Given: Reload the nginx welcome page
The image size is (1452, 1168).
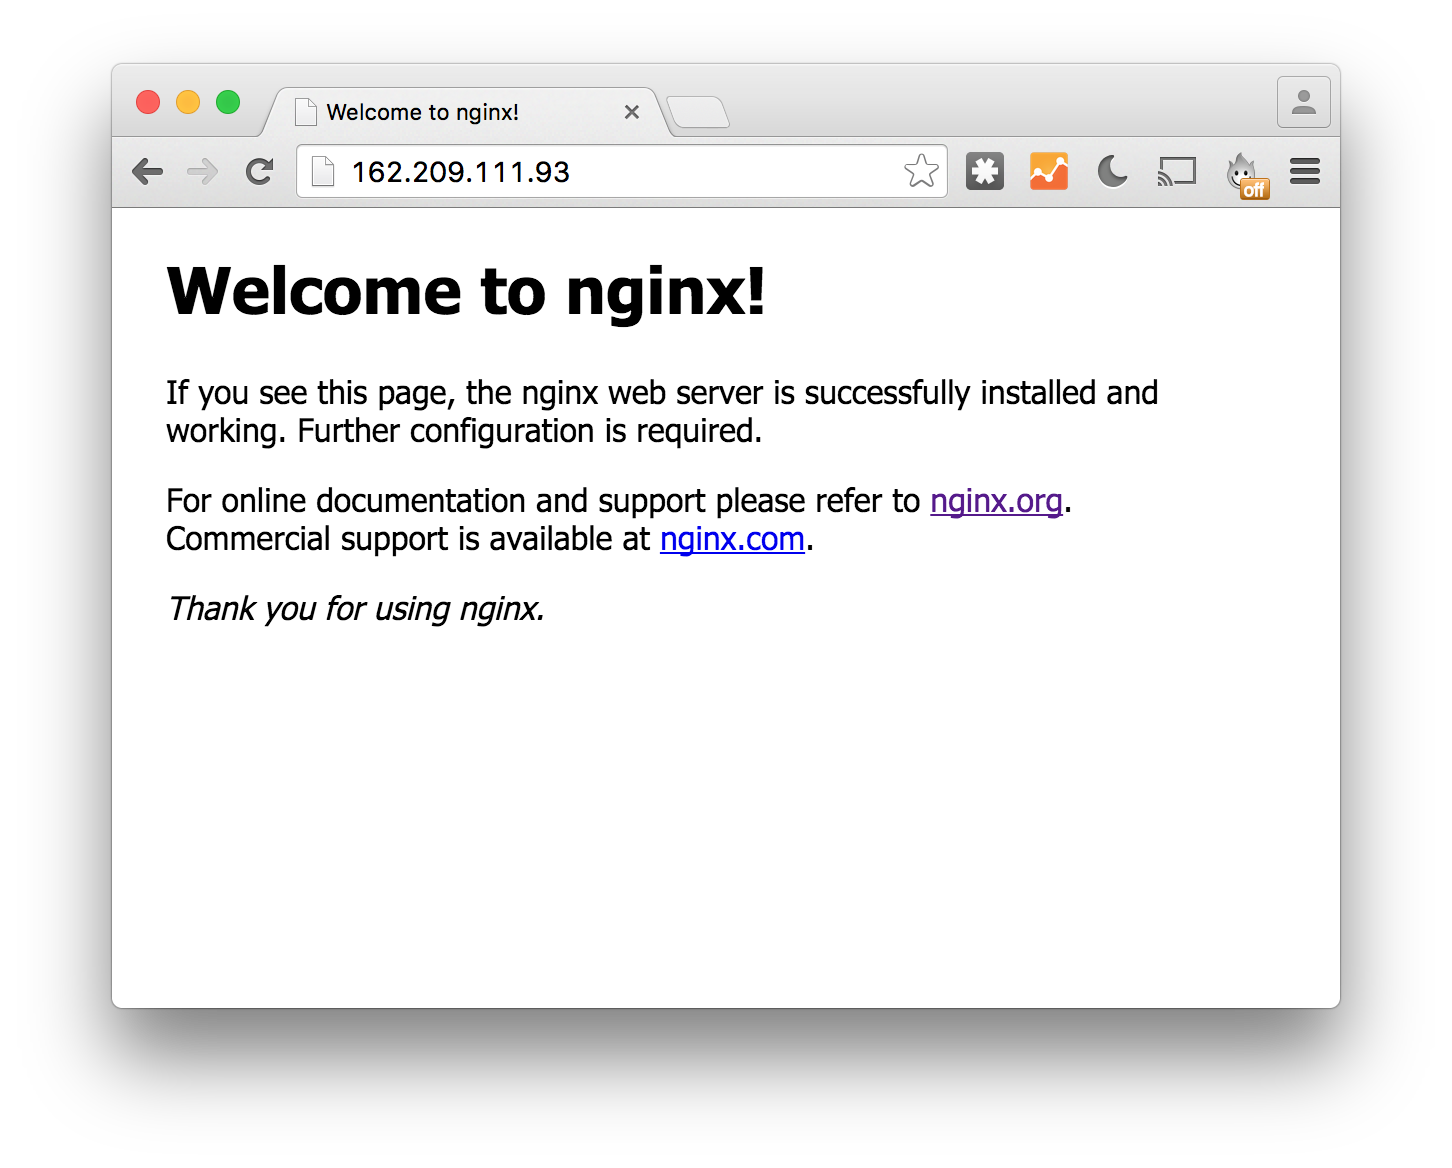Looking at the screenshot, I should tap(260, 172).
